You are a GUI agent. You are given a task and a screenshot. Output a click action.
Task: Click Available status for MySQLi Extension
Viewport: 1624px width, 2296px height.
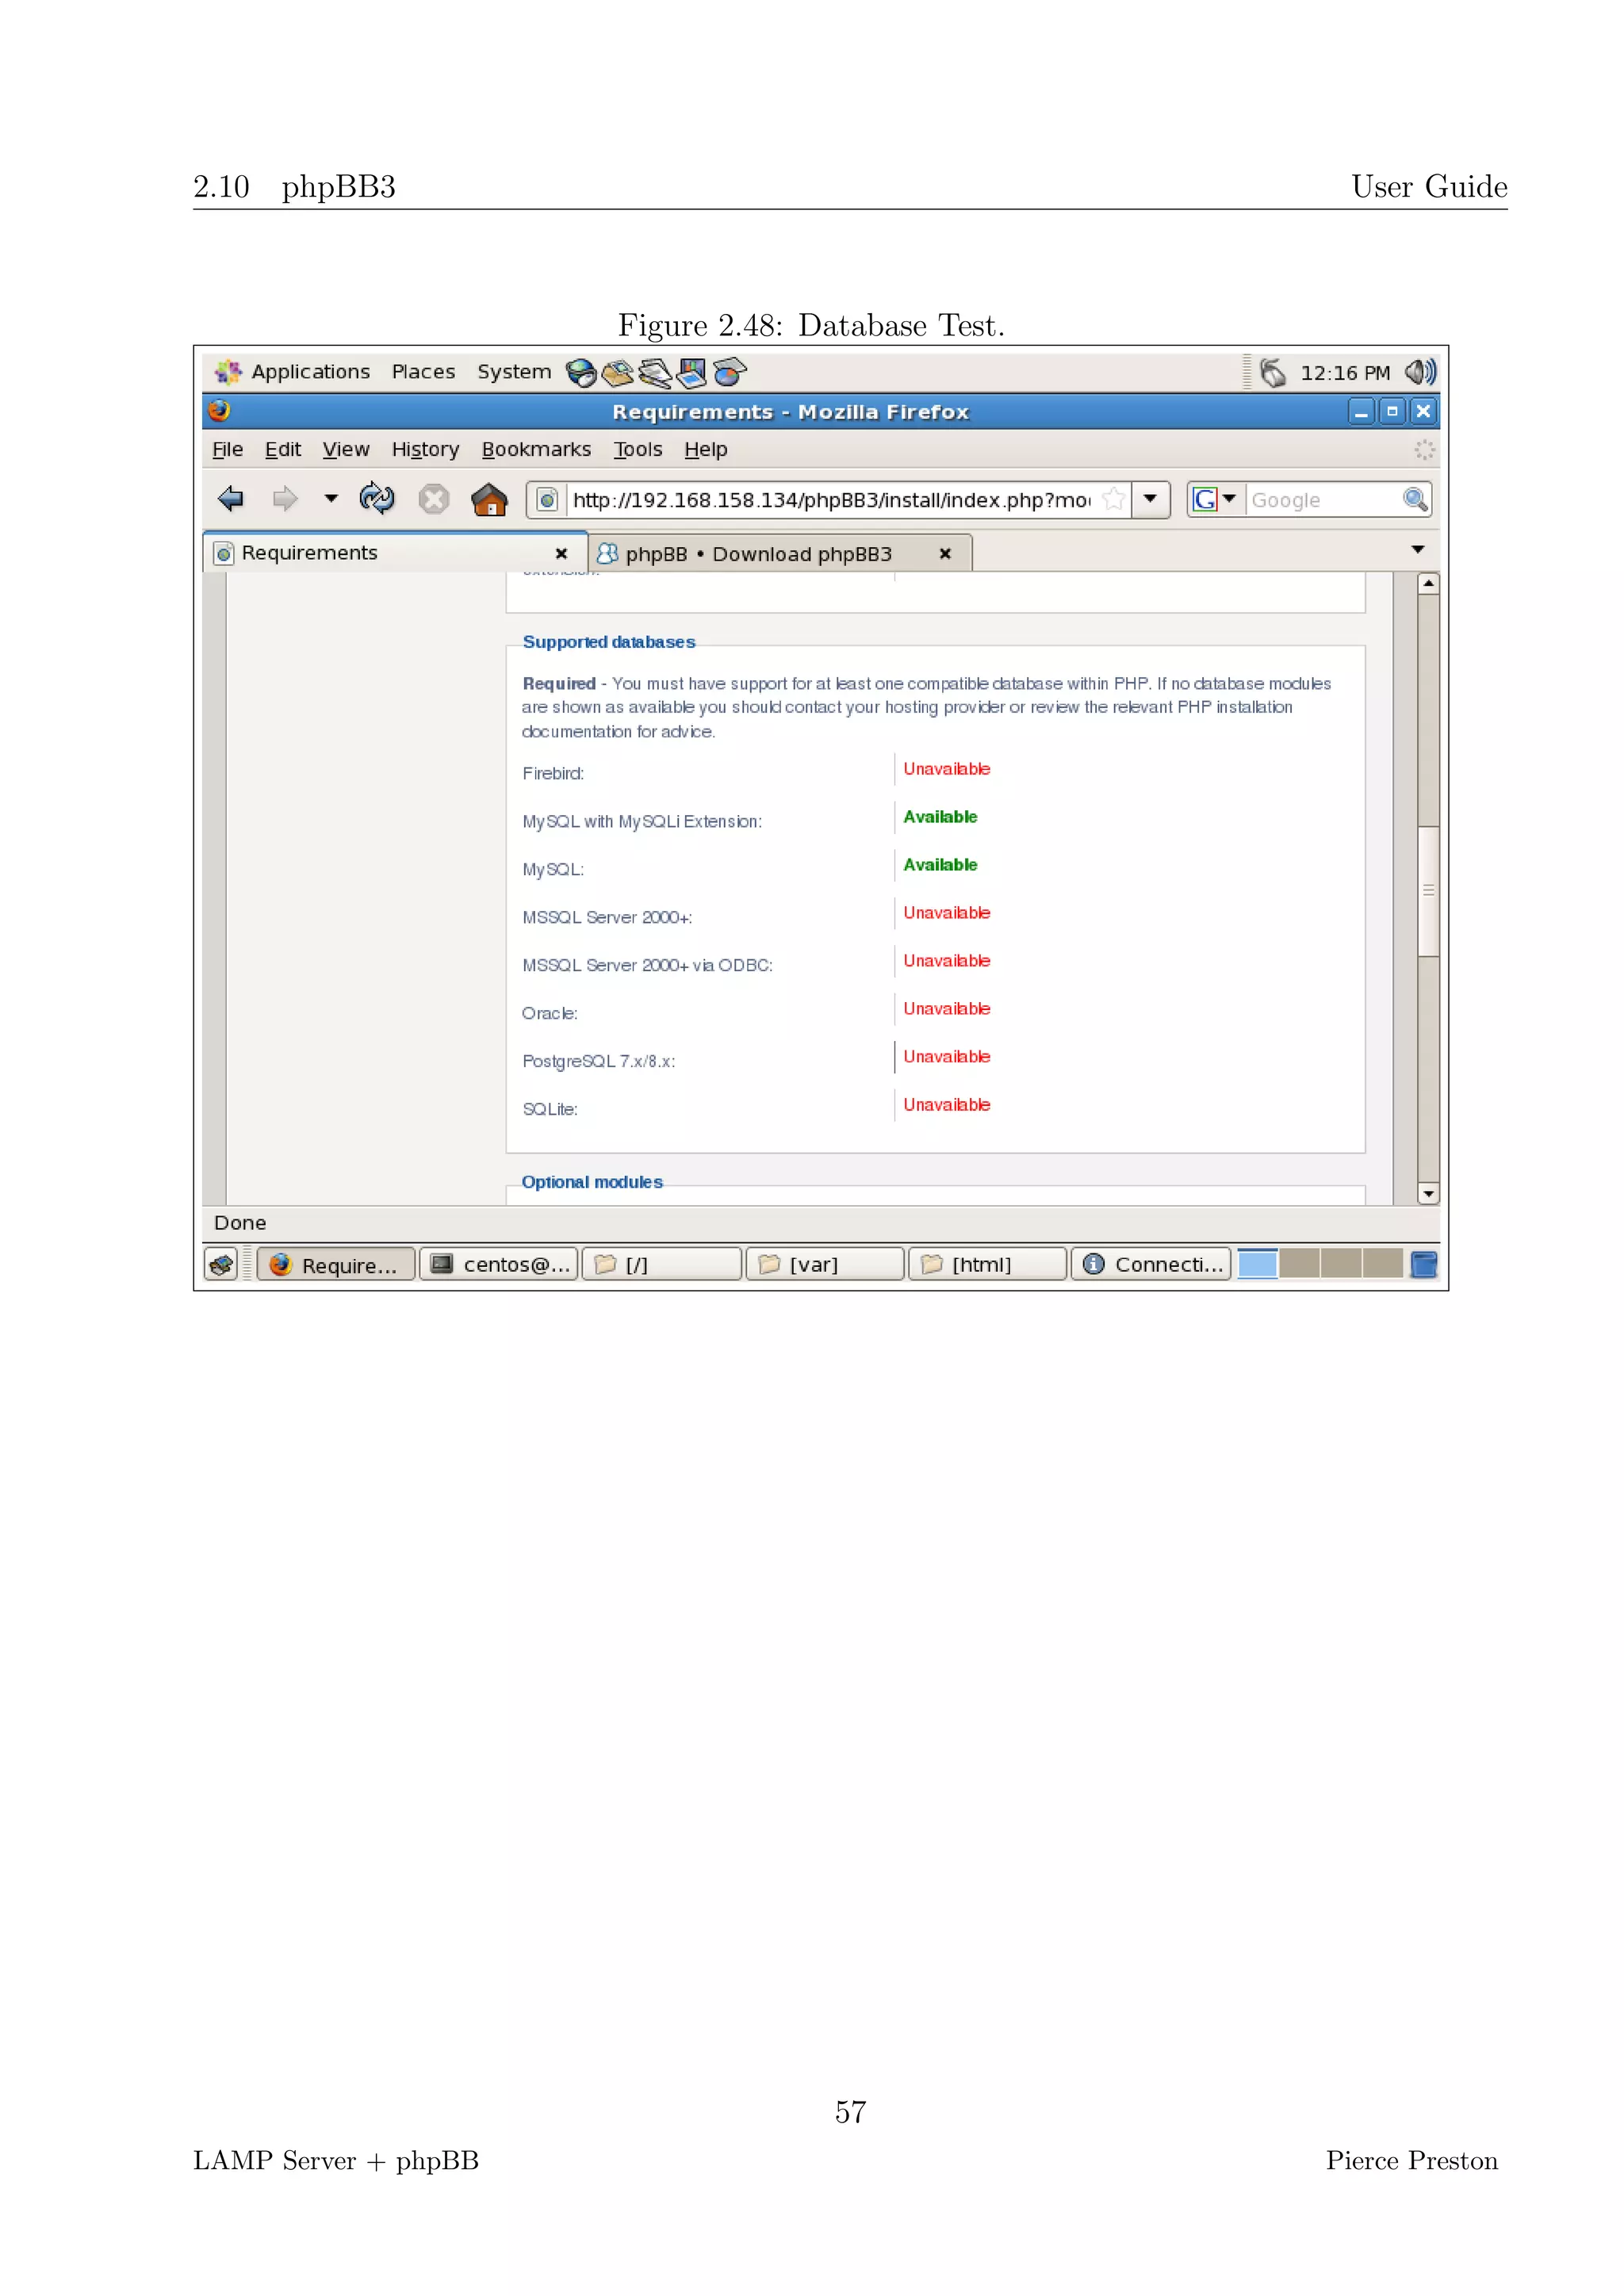click(940, 817)
